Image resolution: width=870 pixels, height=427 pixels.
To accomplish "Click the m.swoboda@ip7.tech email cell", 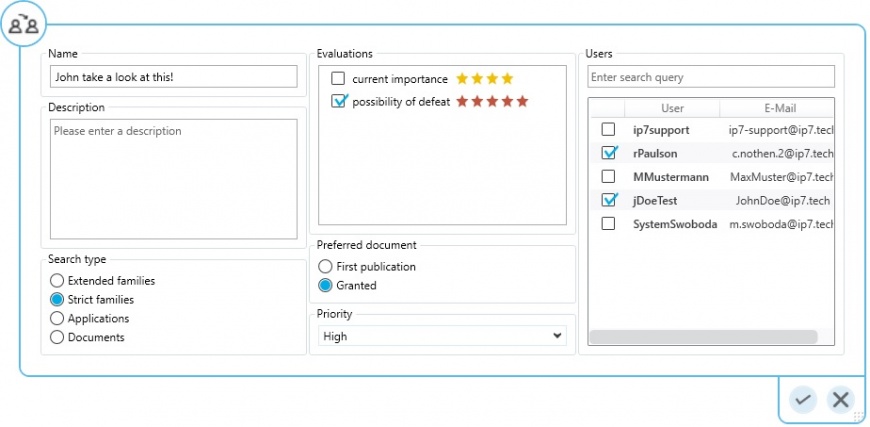I will (781, 225).
